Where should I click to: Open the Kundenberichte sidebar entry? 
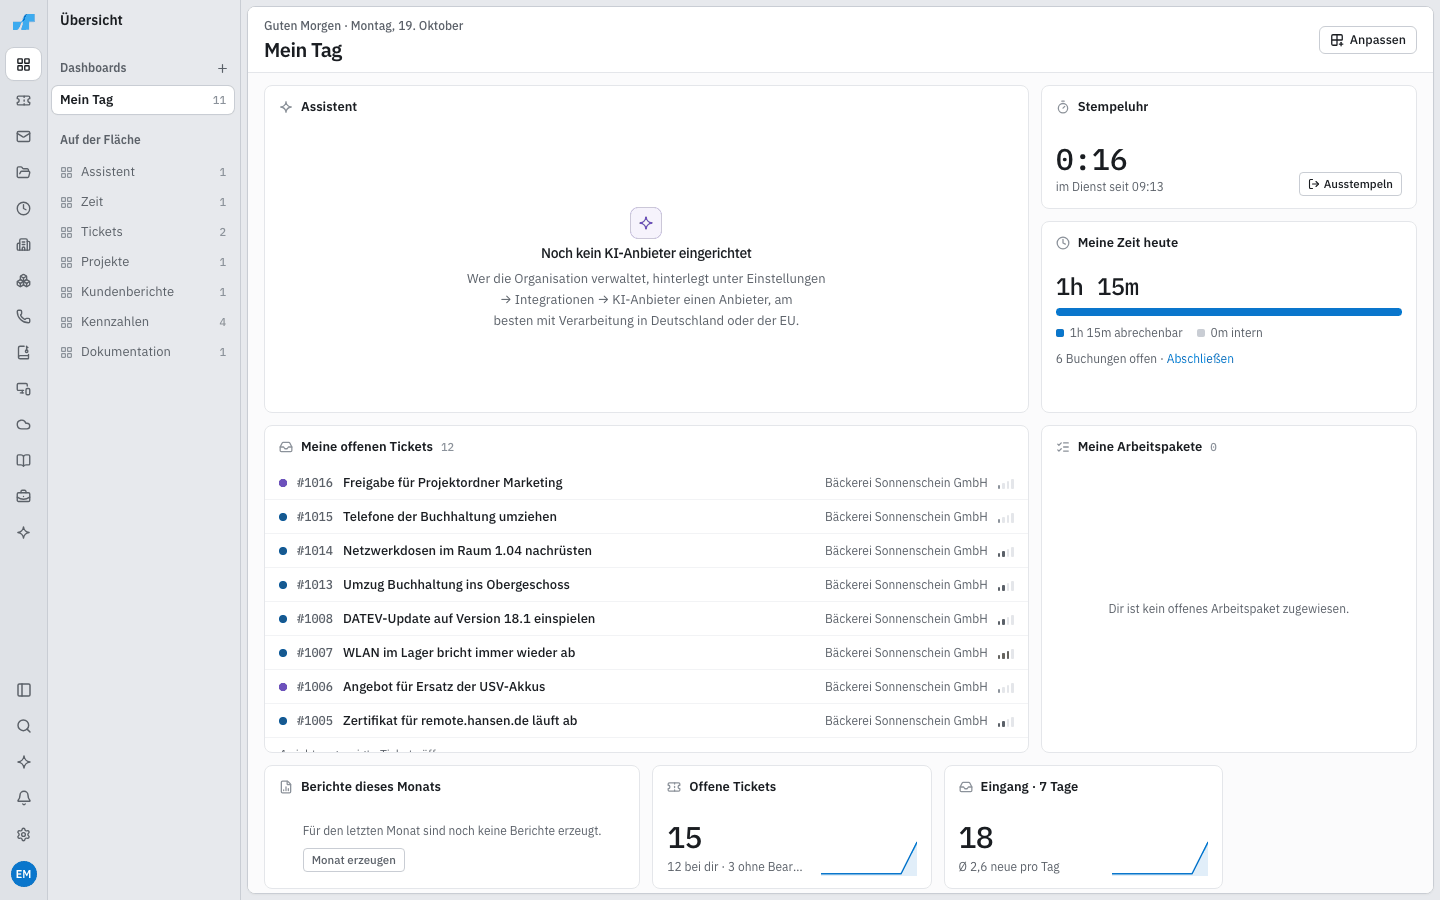[143, 292]
